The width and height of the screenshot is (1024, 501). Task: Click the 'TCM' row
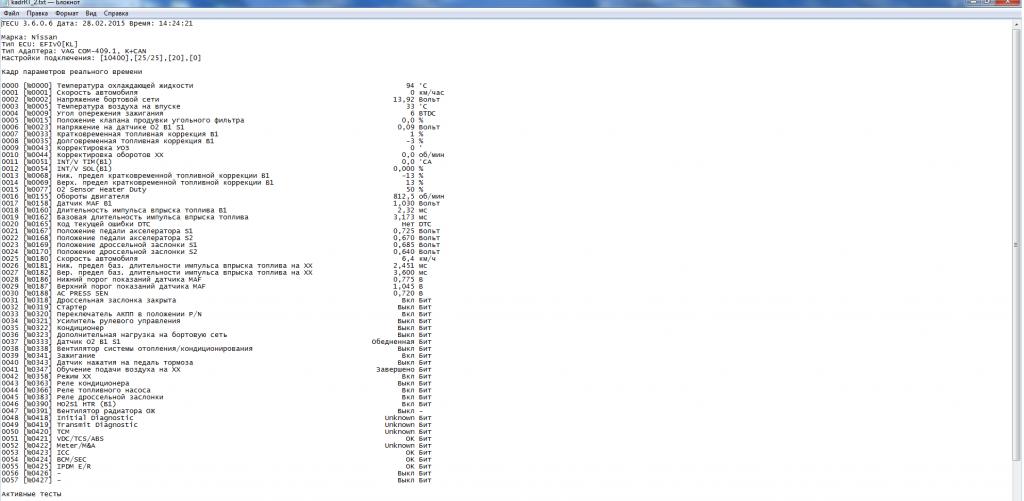(223, 432)
